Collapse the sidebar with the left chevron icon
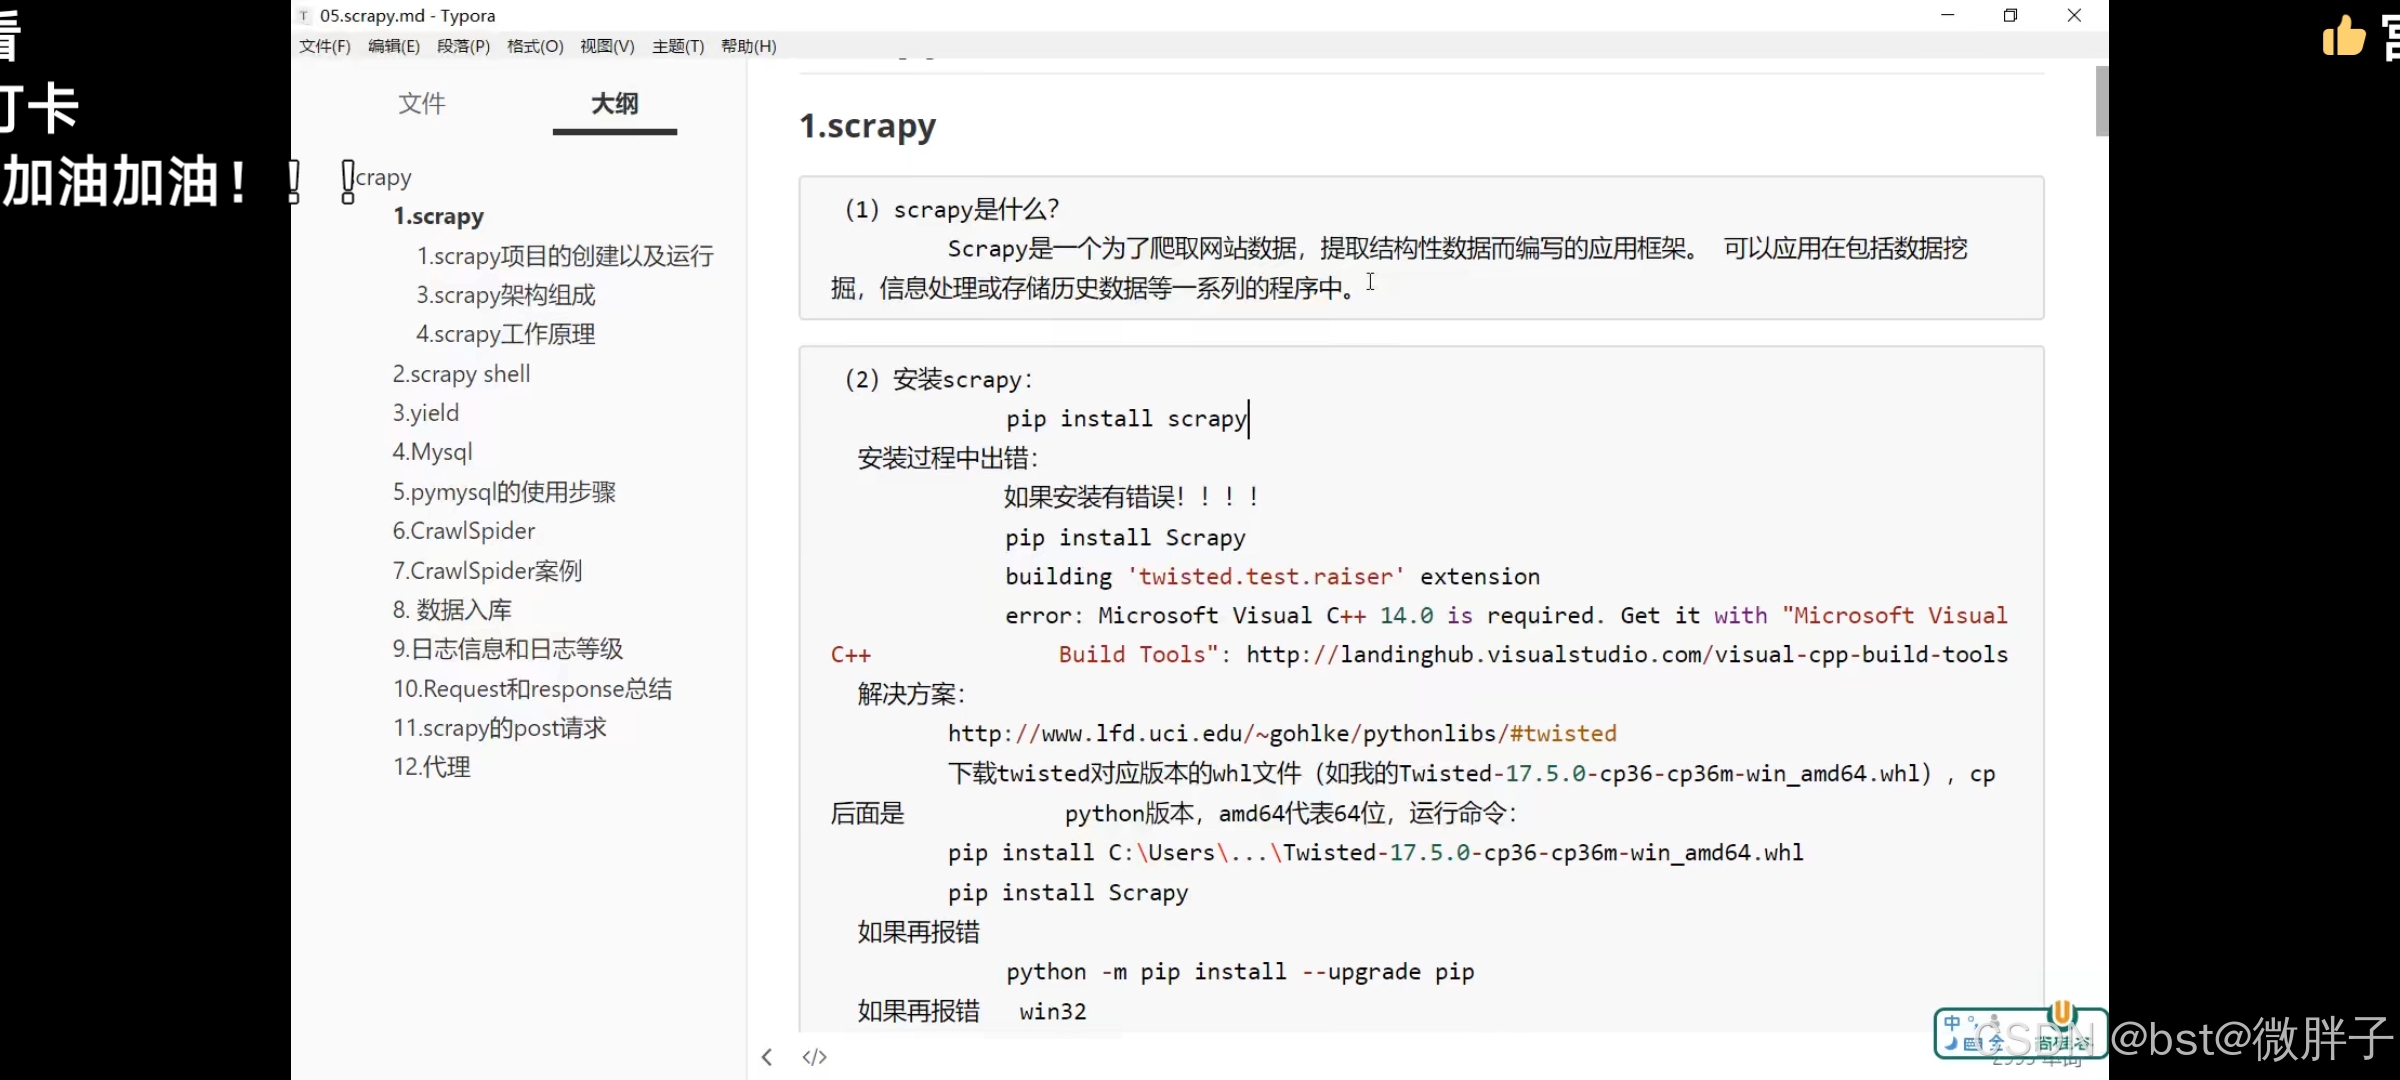 (x=767, y=1057)
